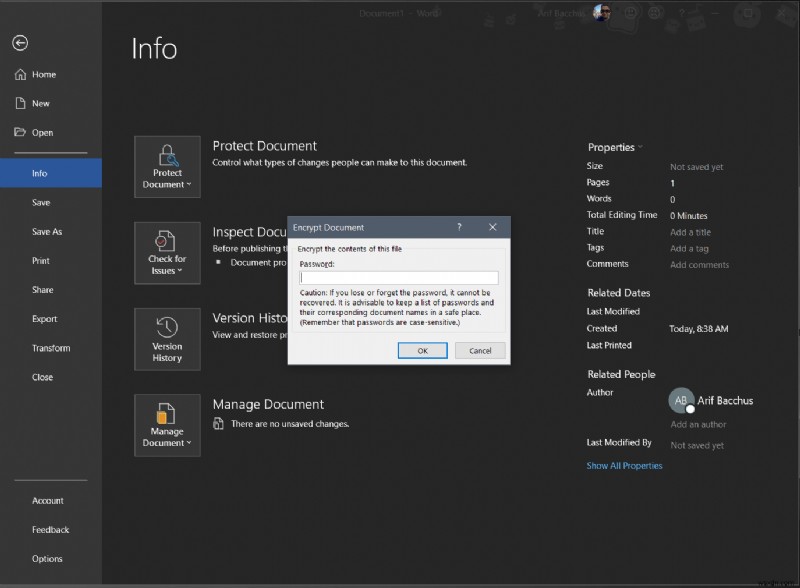Click the New document page icon
Screen dimensions: 800x588
pyautogui.click(x=20, y=103)
